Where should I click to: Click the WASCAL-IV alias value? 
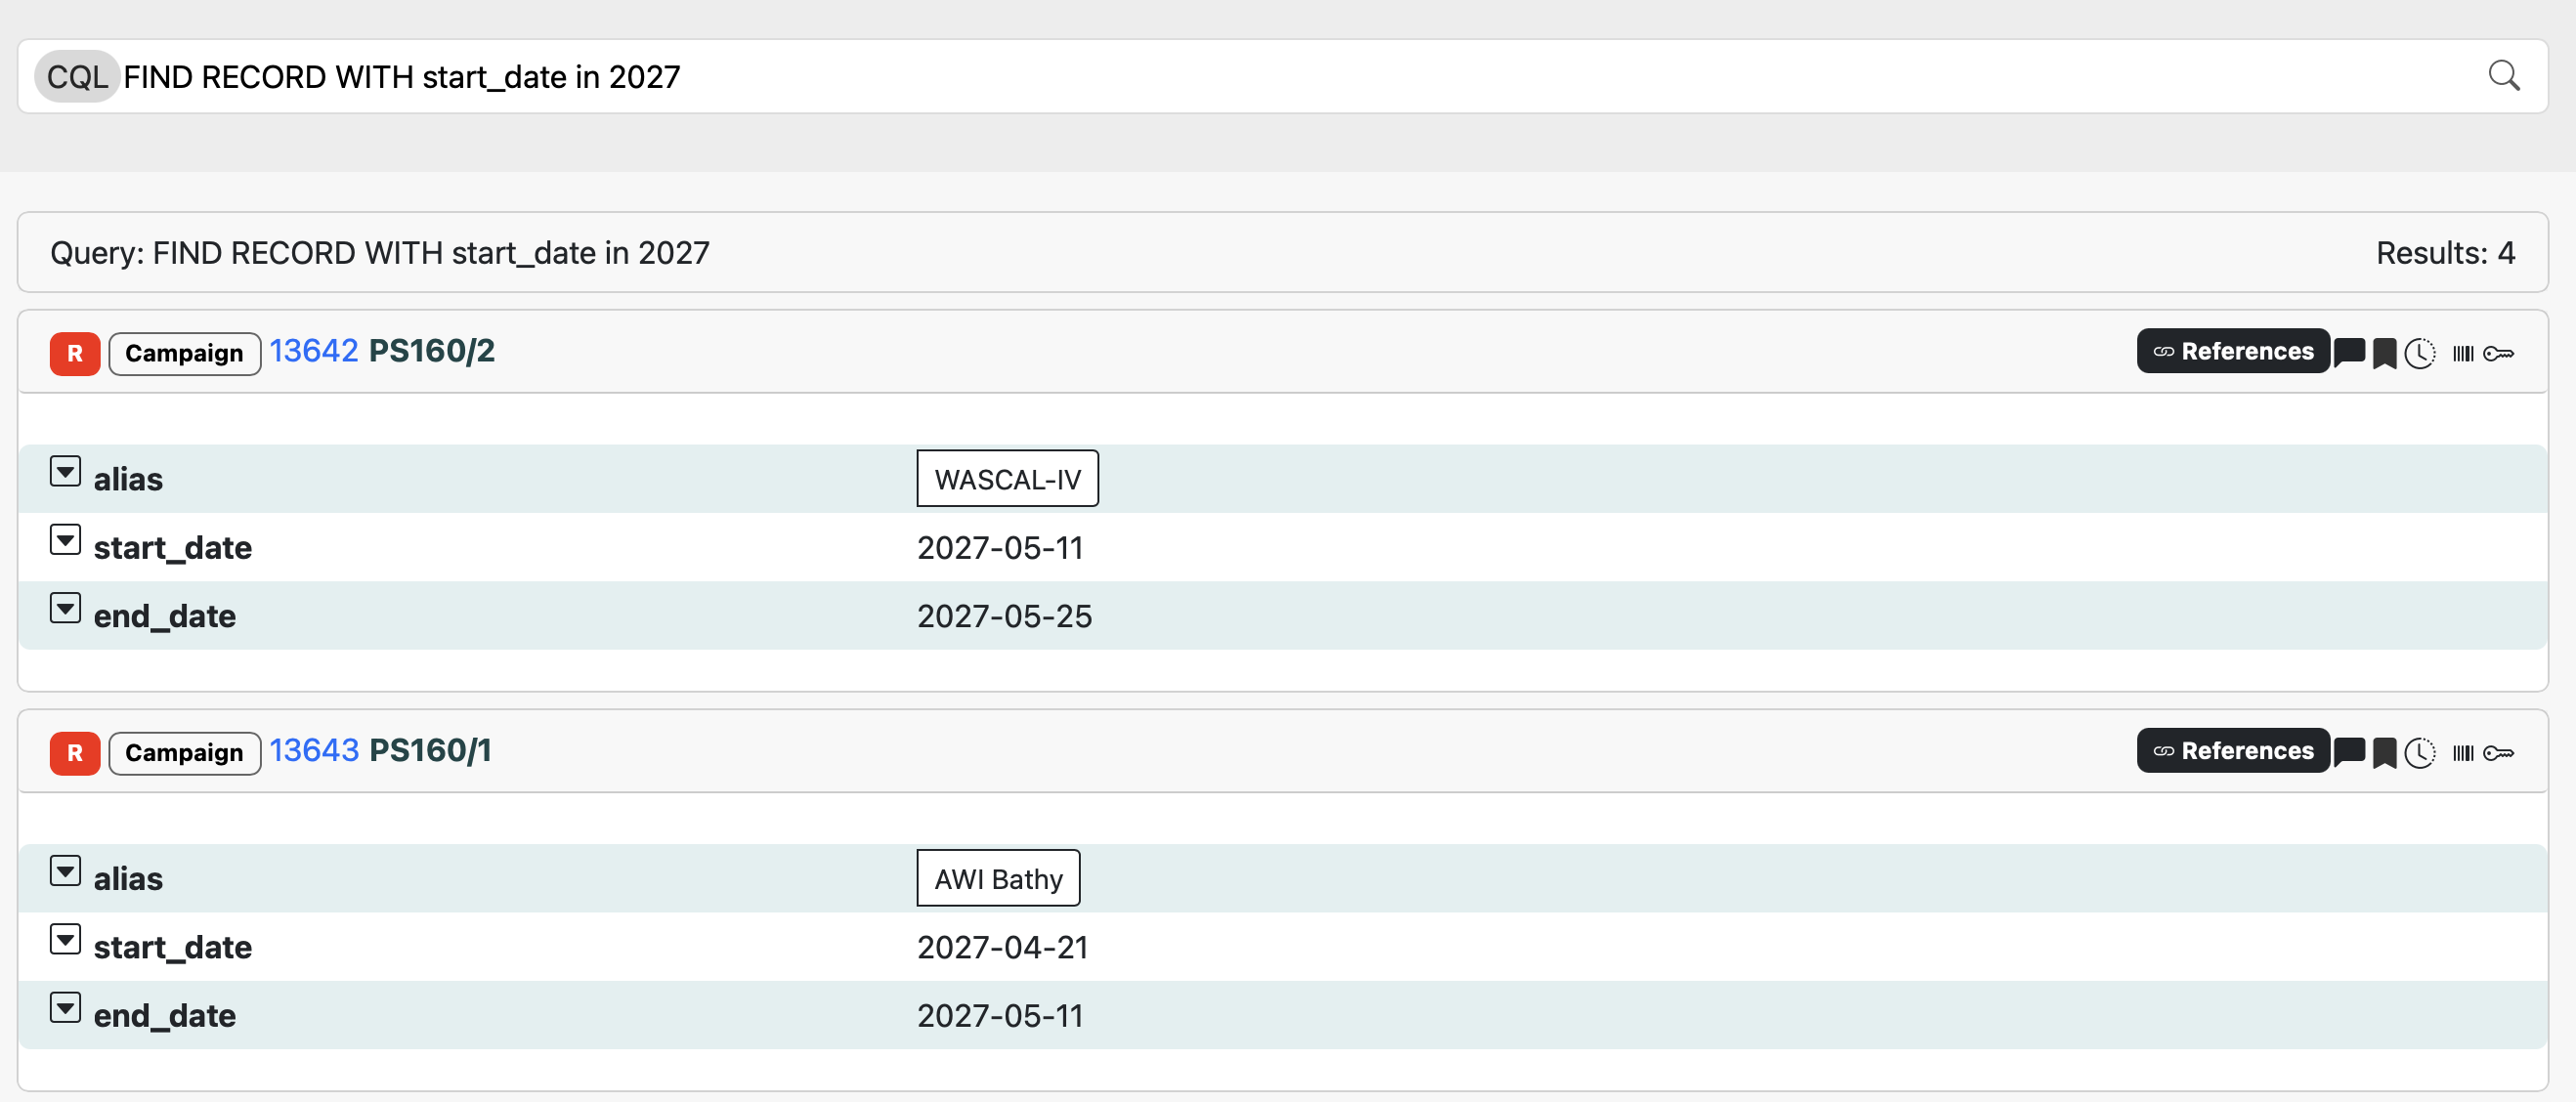tap(1007, 479)
